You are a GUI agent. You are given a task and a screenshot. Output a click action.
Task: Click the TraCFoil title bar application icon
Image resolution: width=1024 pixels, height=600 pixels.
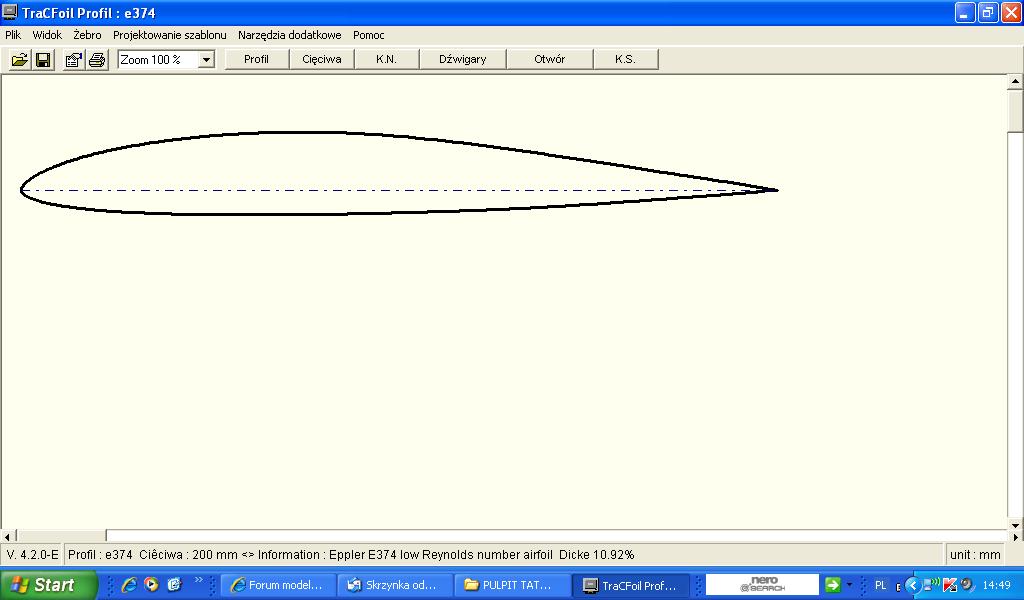click(x=10, y=13)
